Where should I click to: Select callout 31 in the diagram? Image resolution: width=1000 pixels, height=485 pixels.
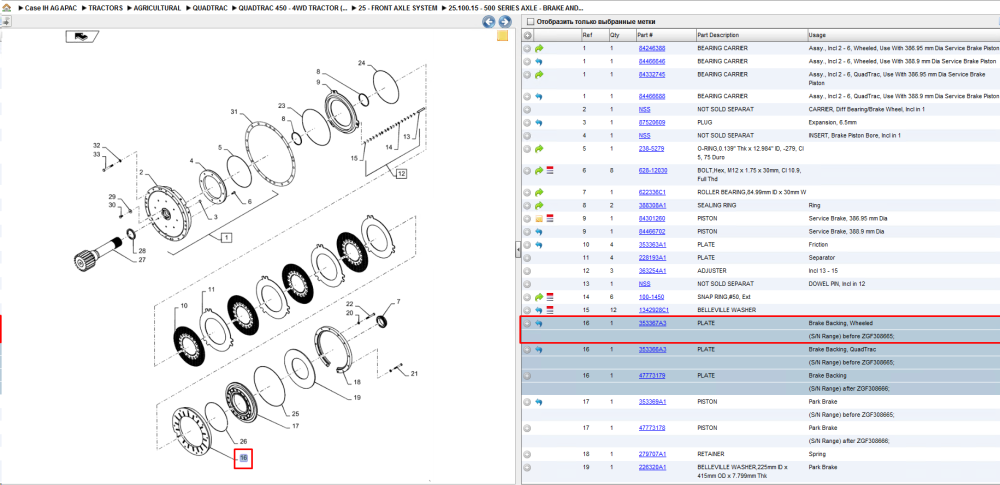pyautogui.click(x=234, y=112)
